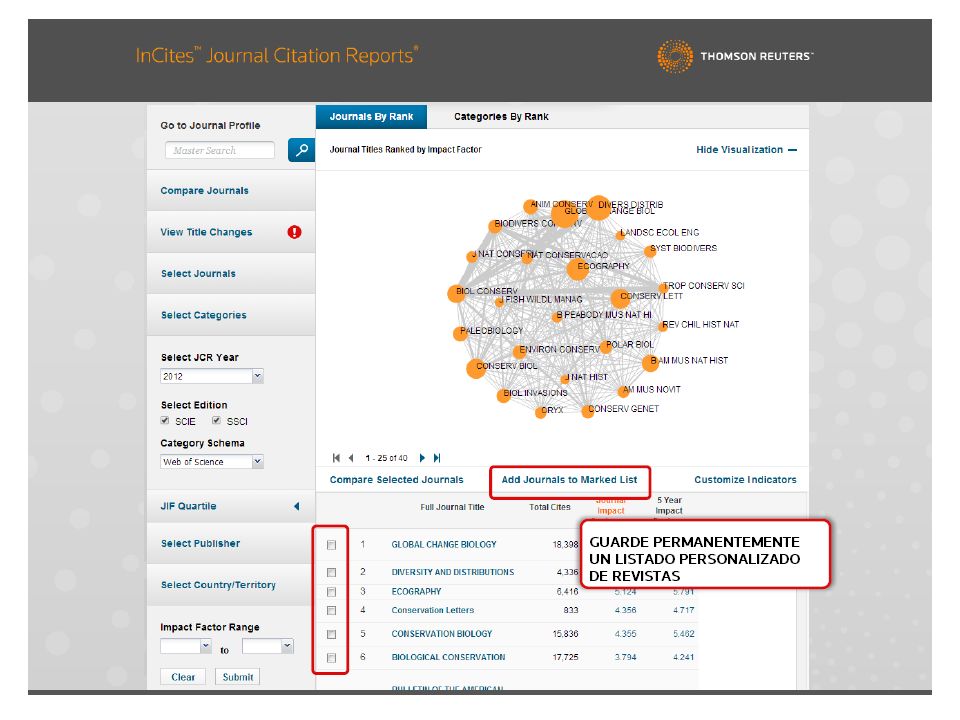
Task: Check the box for Biological Conservation row
Action: coord(331,658)
